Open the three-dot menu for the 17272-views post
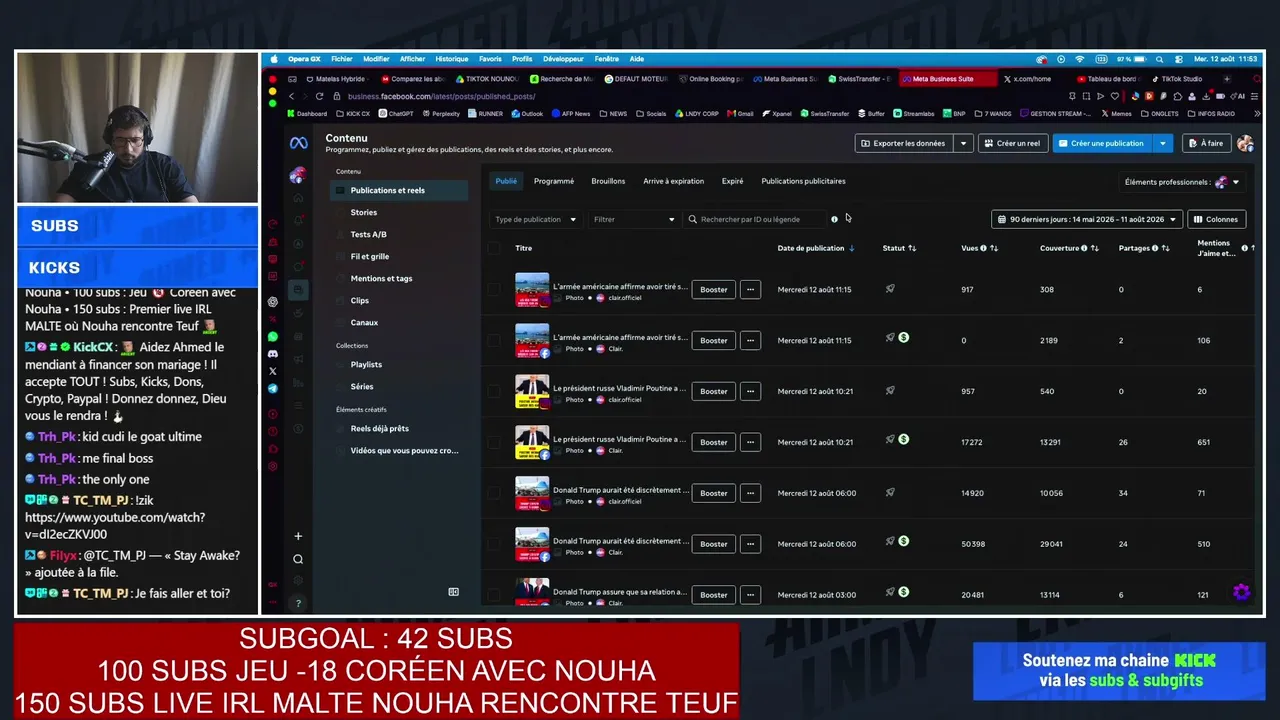The height and width of the screenshot is (720, 1280). (x=751, y=442)
